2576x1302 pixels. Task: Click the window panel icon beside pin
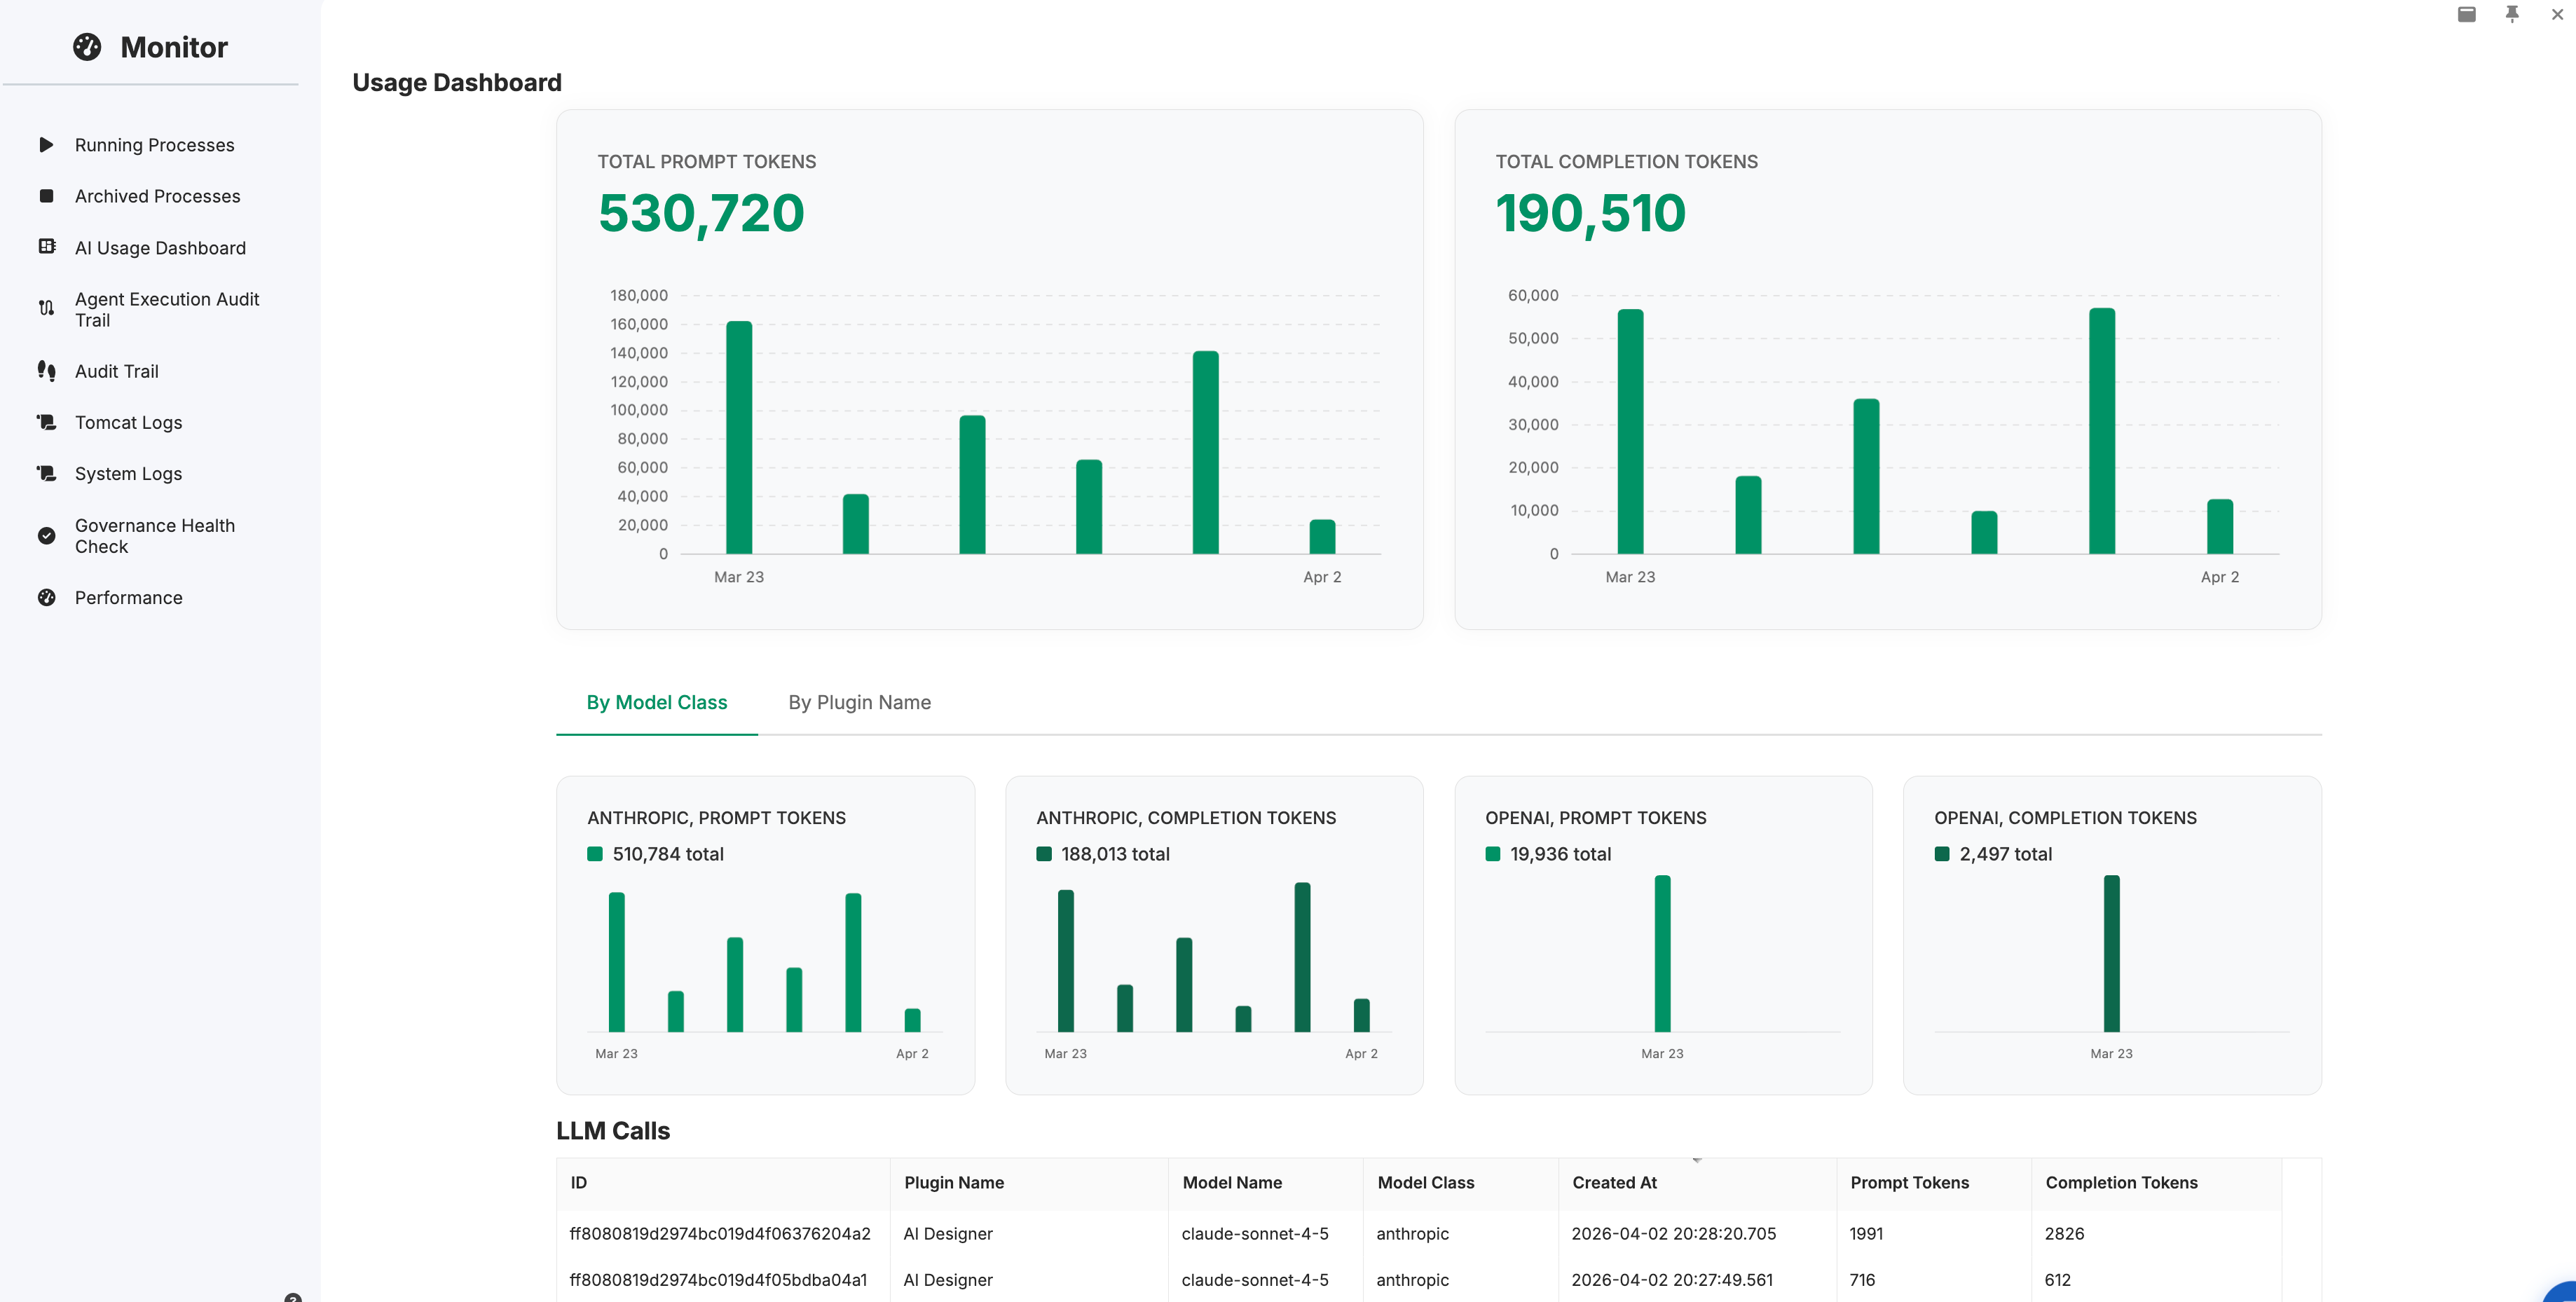click(x=2466, y=14)
